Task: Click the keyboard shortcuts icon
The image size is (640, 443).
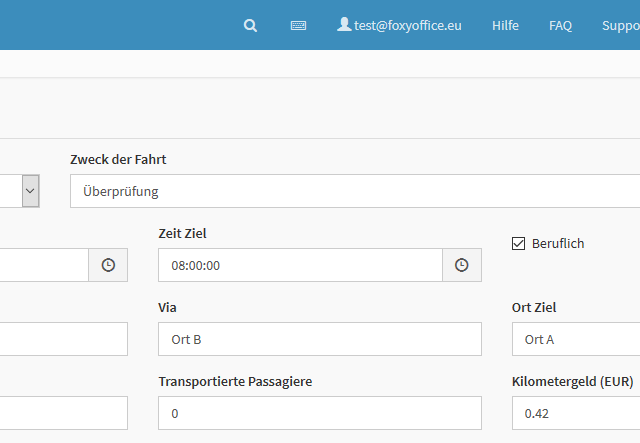Action: click(298, 25)
